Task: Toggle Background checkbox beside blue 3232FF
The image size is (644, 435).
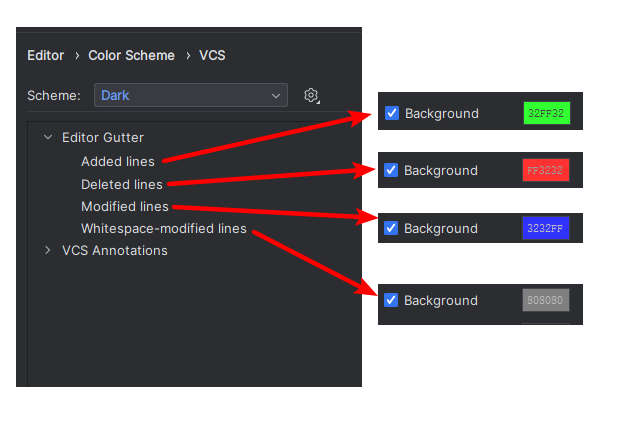Action: coord(391,228)
